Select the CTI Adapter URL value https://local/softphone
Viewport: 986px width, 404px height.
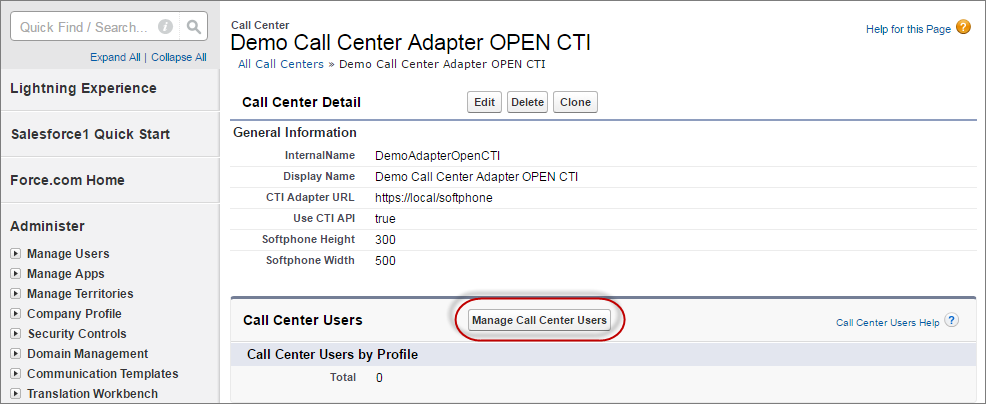(x=433, y=198)
